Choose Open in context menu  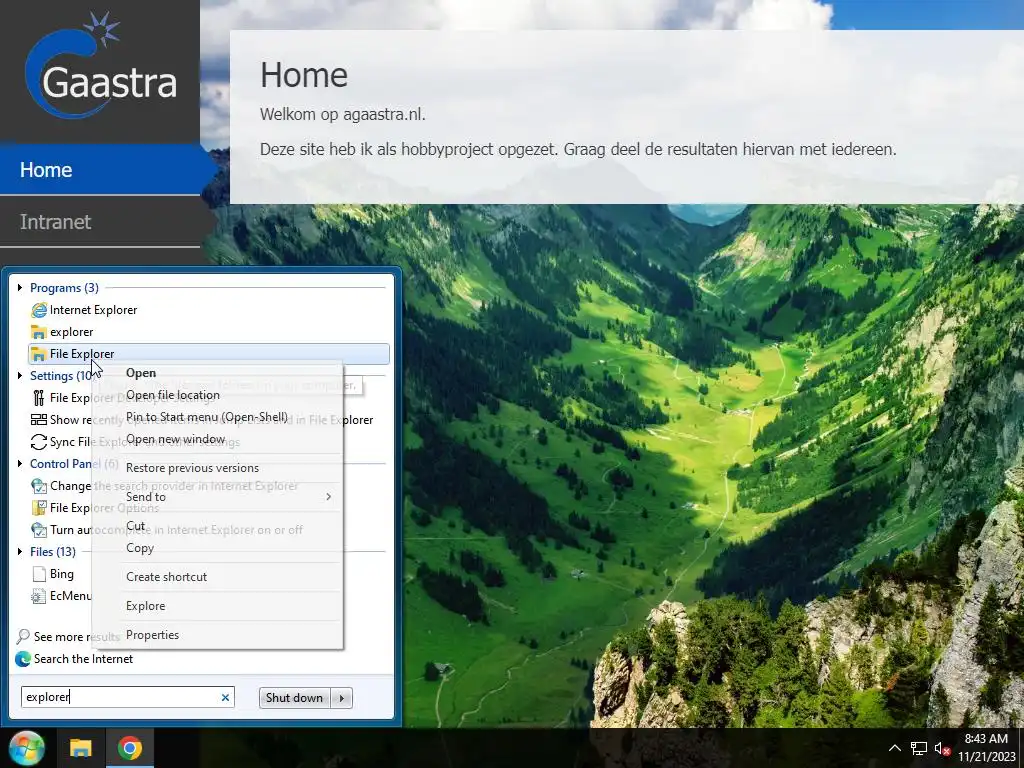(x=217, y=373)
